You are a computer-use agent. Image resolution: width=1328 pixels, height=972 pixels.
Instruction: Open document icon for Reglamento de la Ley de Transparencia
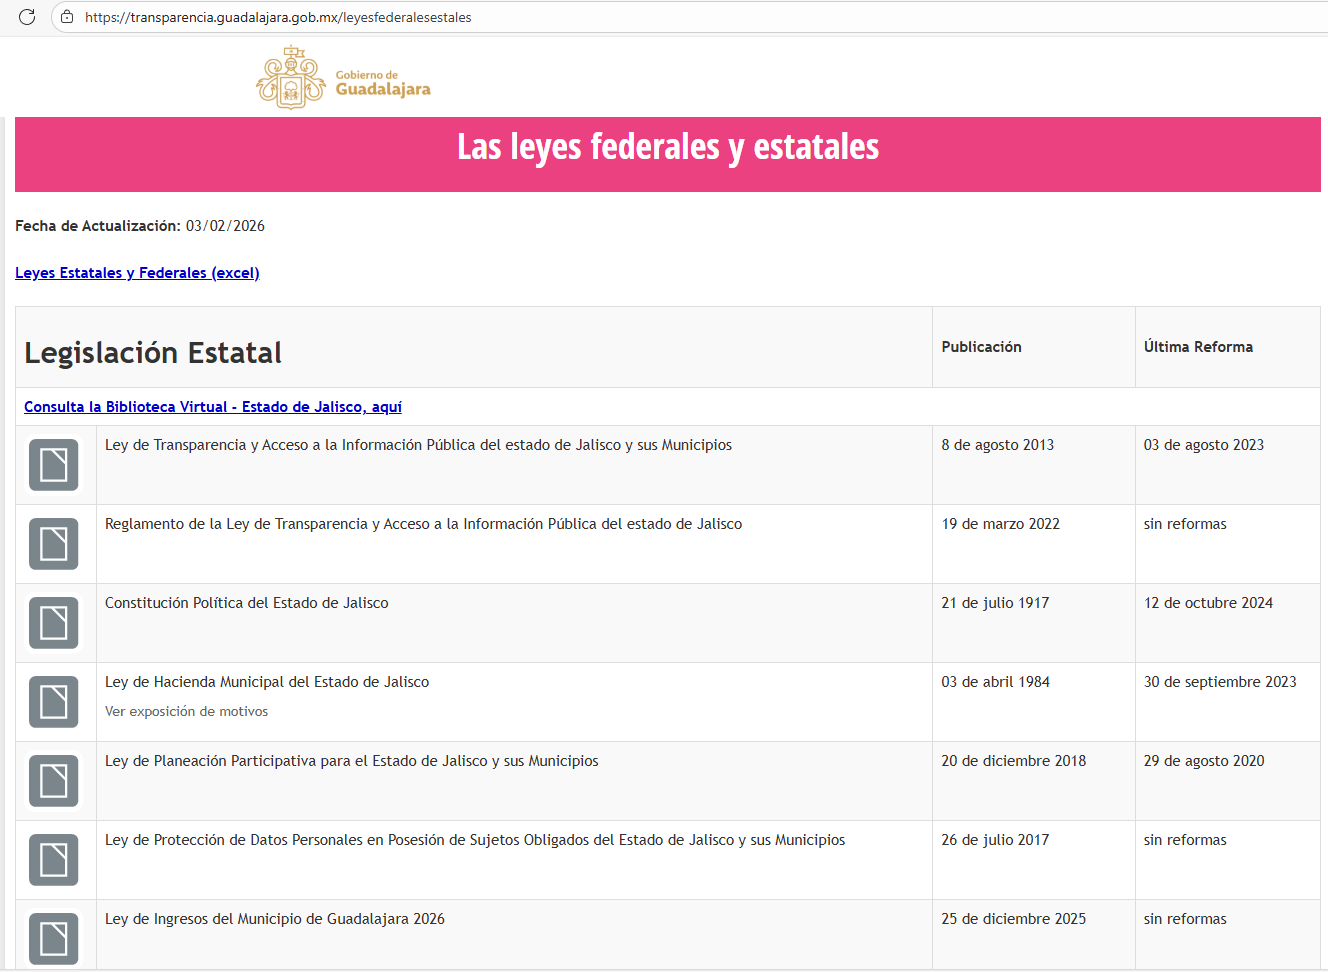coord(54,544)
